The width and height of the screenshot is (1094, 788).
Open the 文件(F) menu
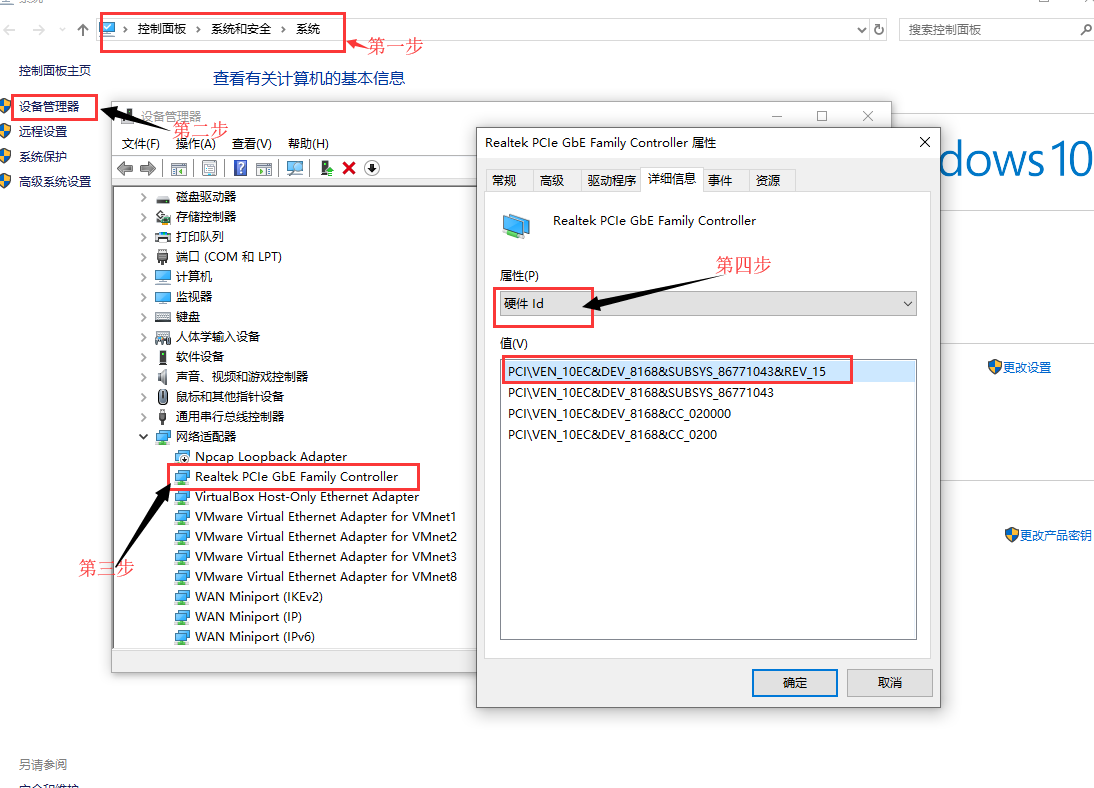pyautogui.click(x=141, y=144)
